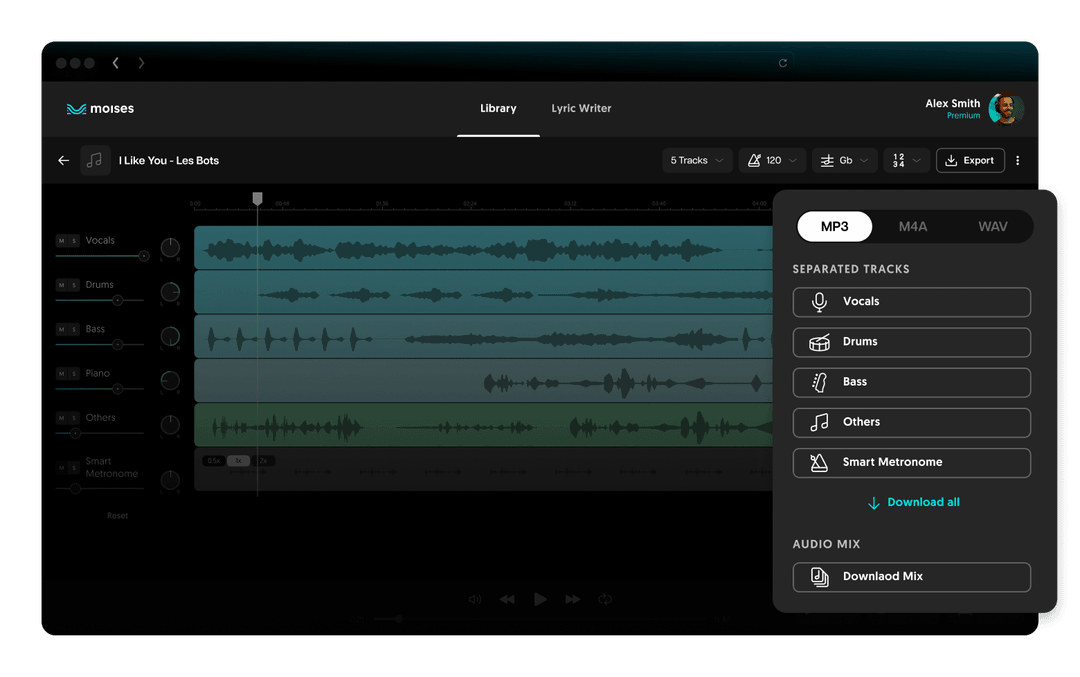The width and height of the screenshot is (1080, 677).
Task: Open the Gb key dropdown
Action: pos(844,160)
